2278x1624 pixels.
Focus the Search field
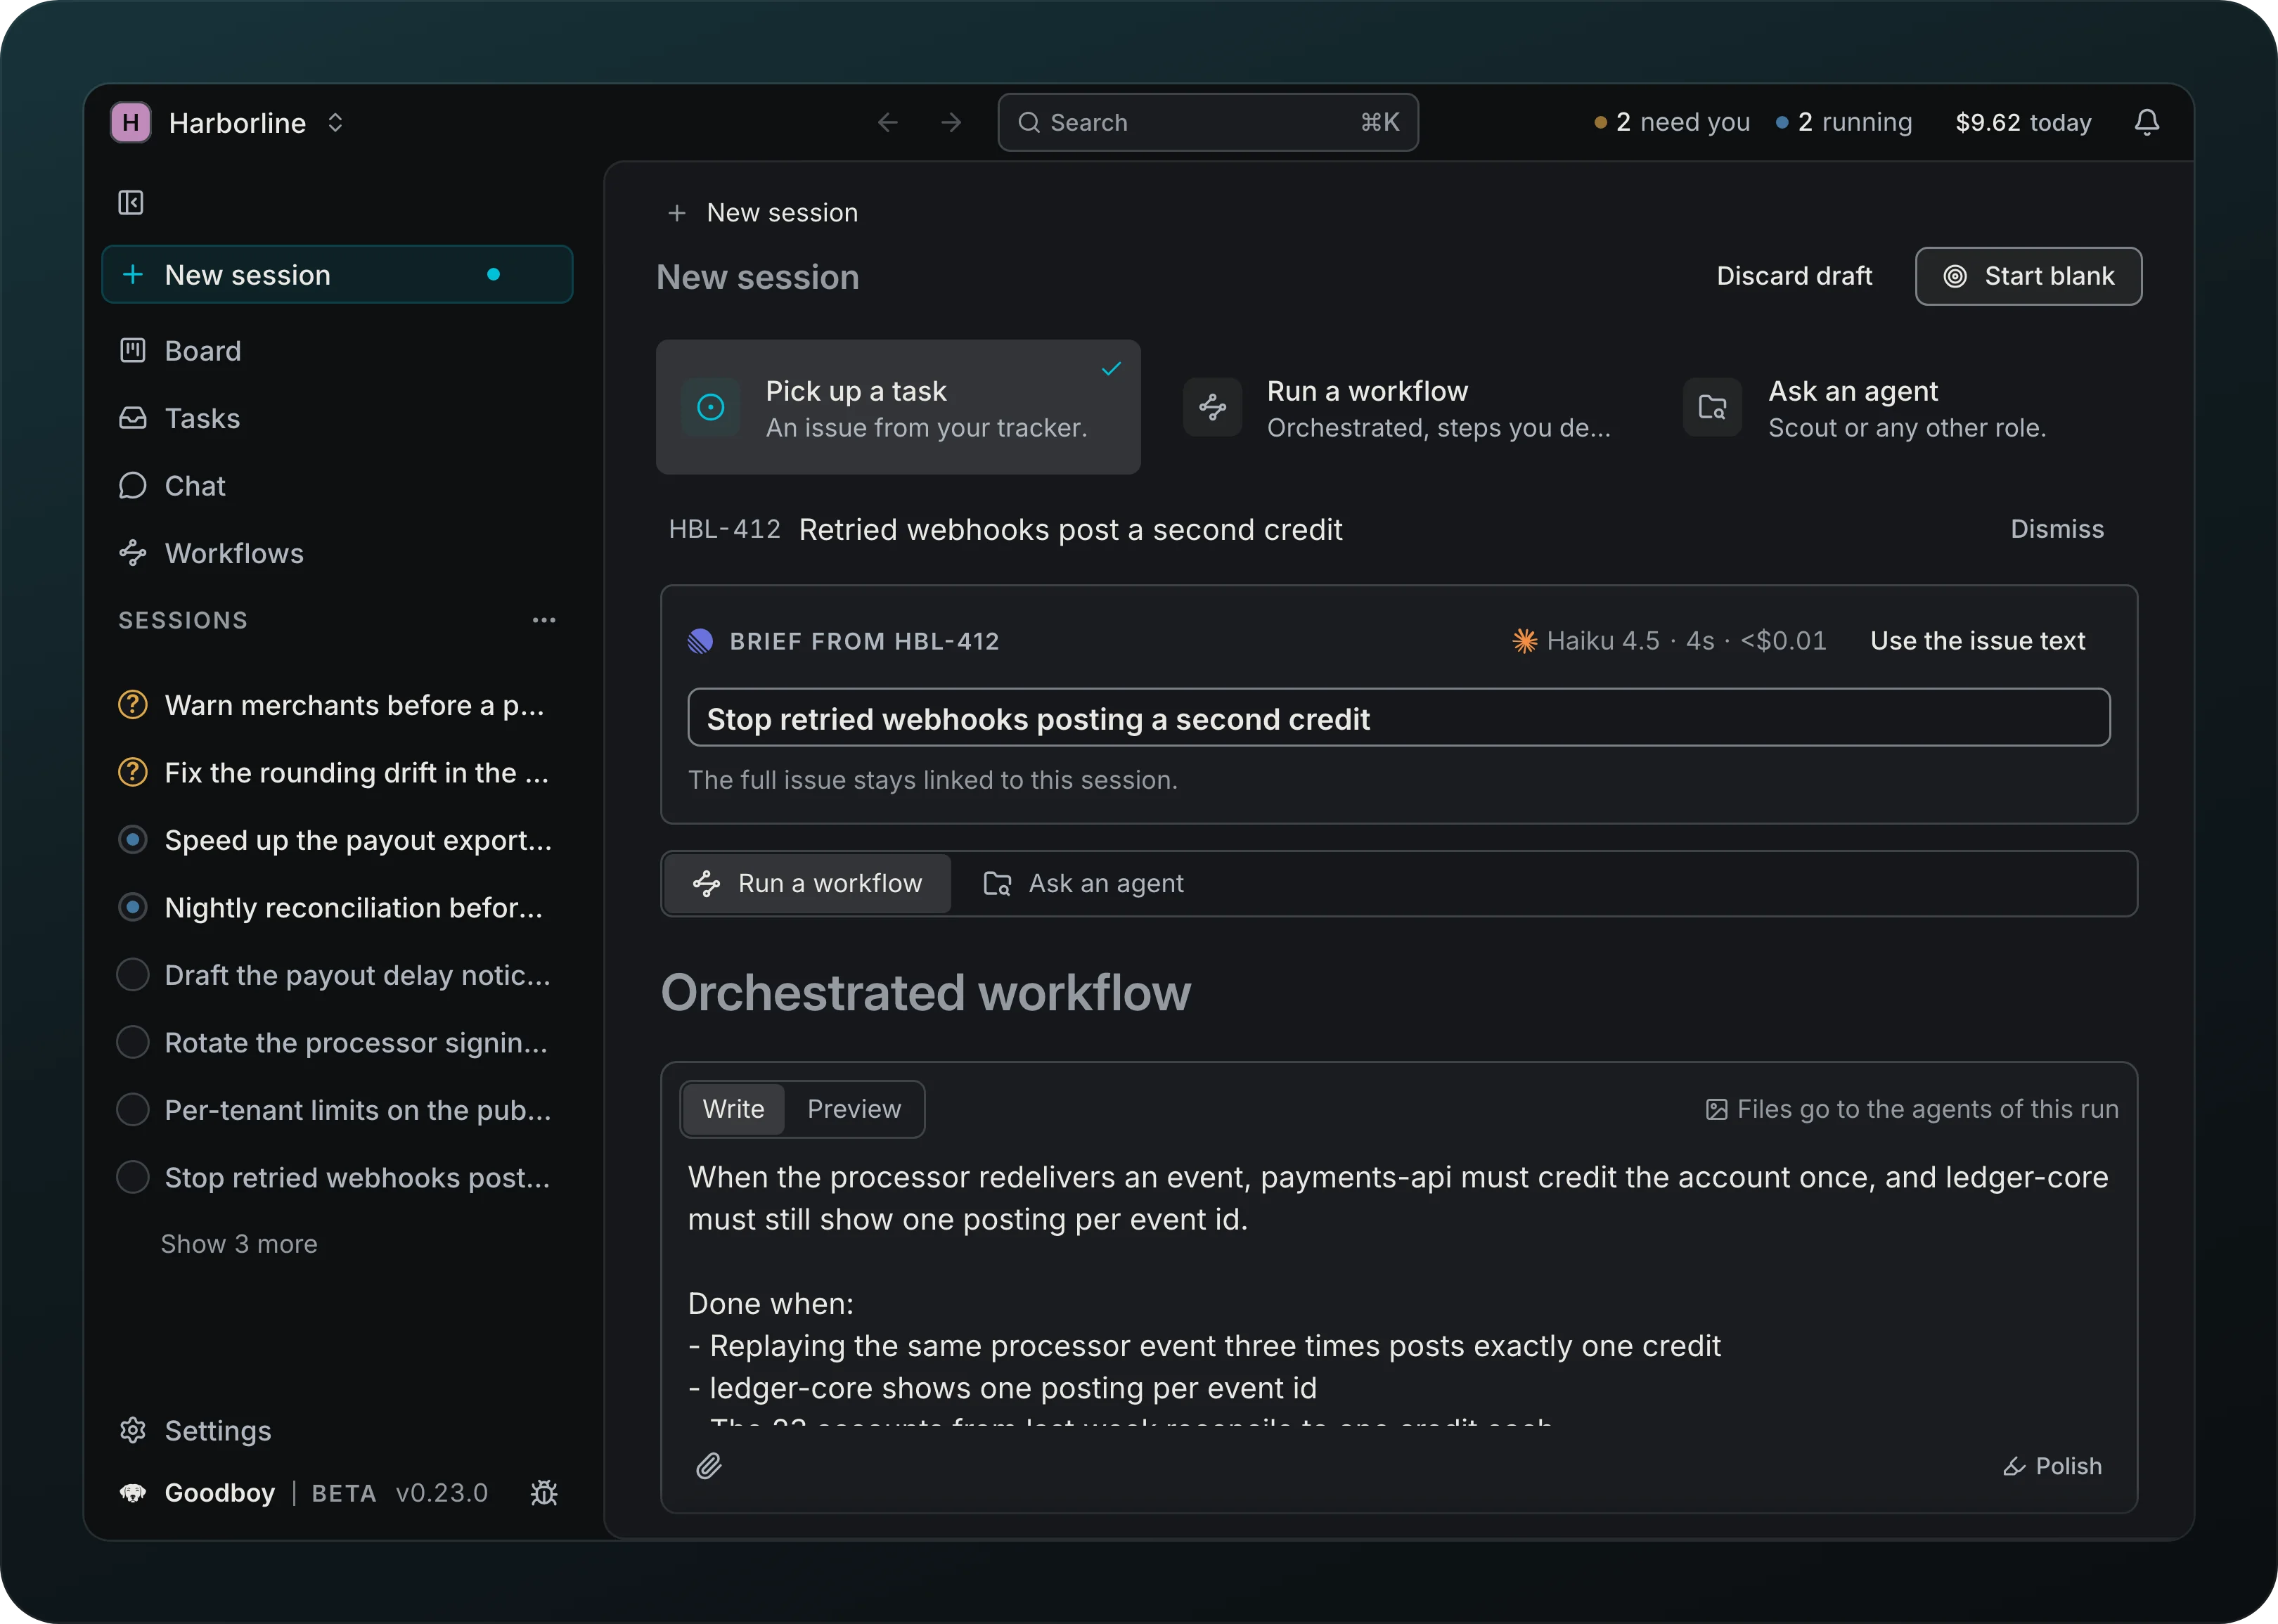pos(1207,123)
